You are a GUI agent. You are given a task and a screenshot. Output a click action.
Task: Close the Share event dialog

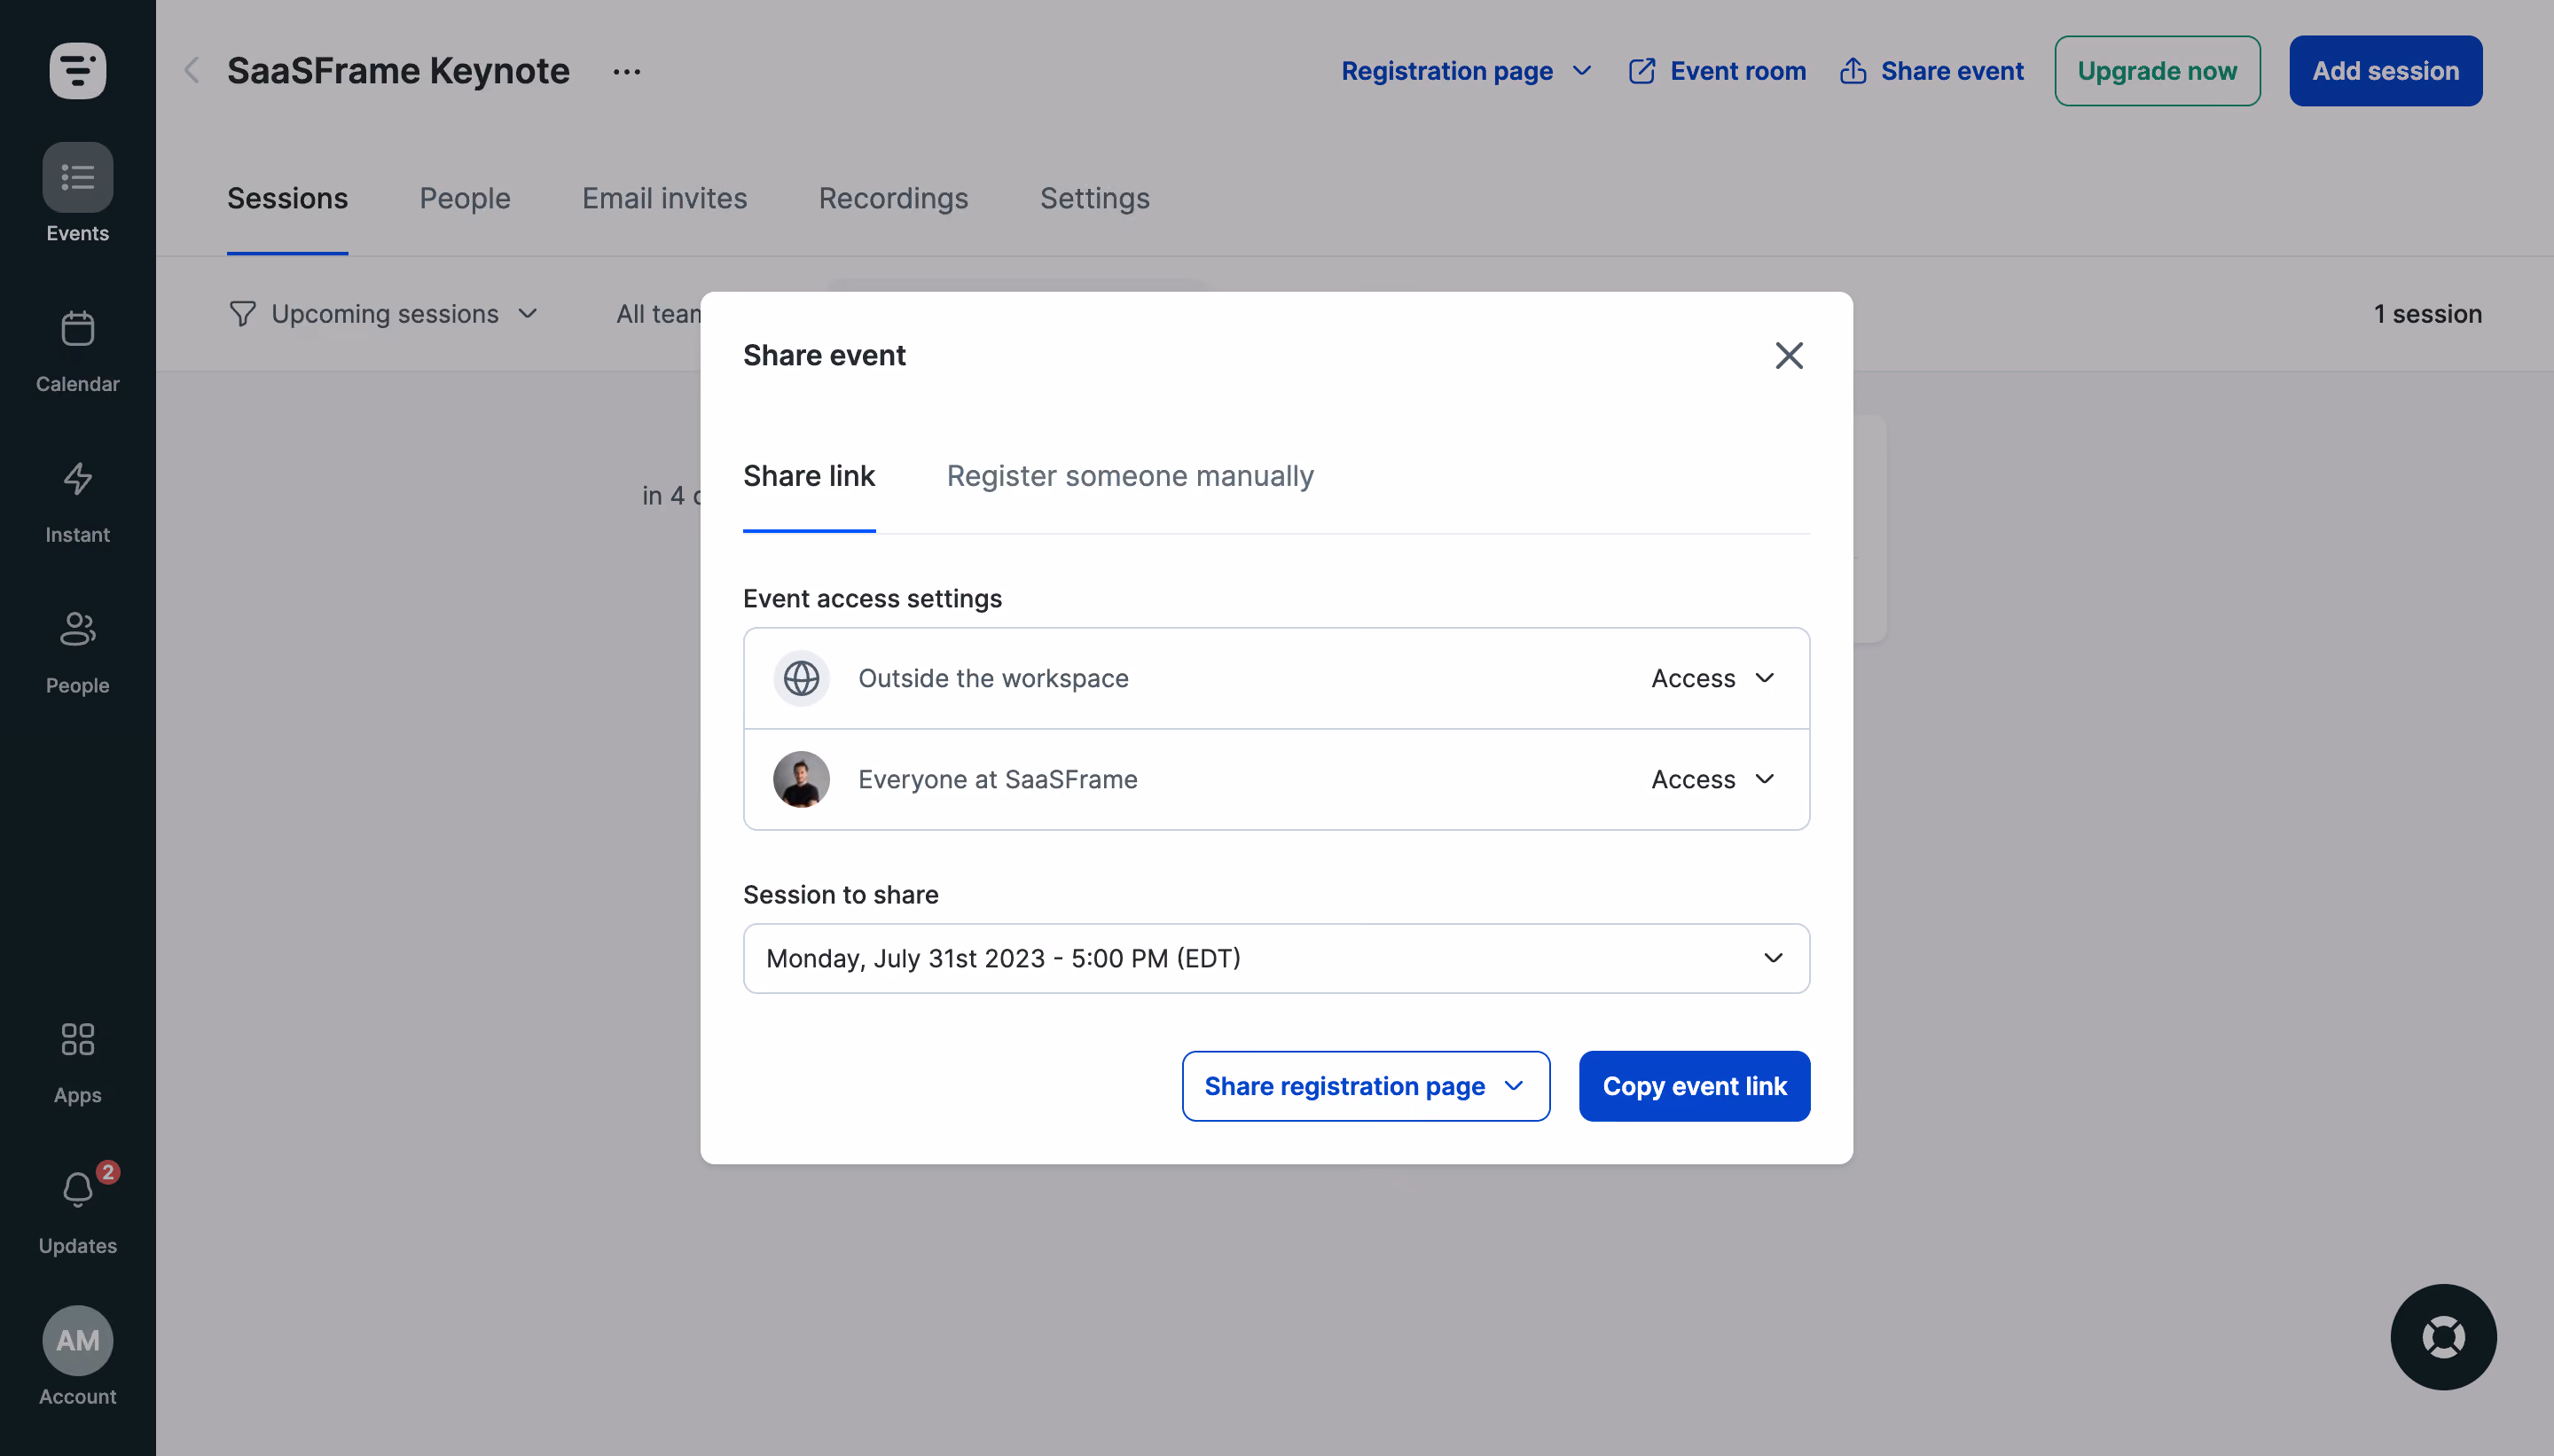1789,355
